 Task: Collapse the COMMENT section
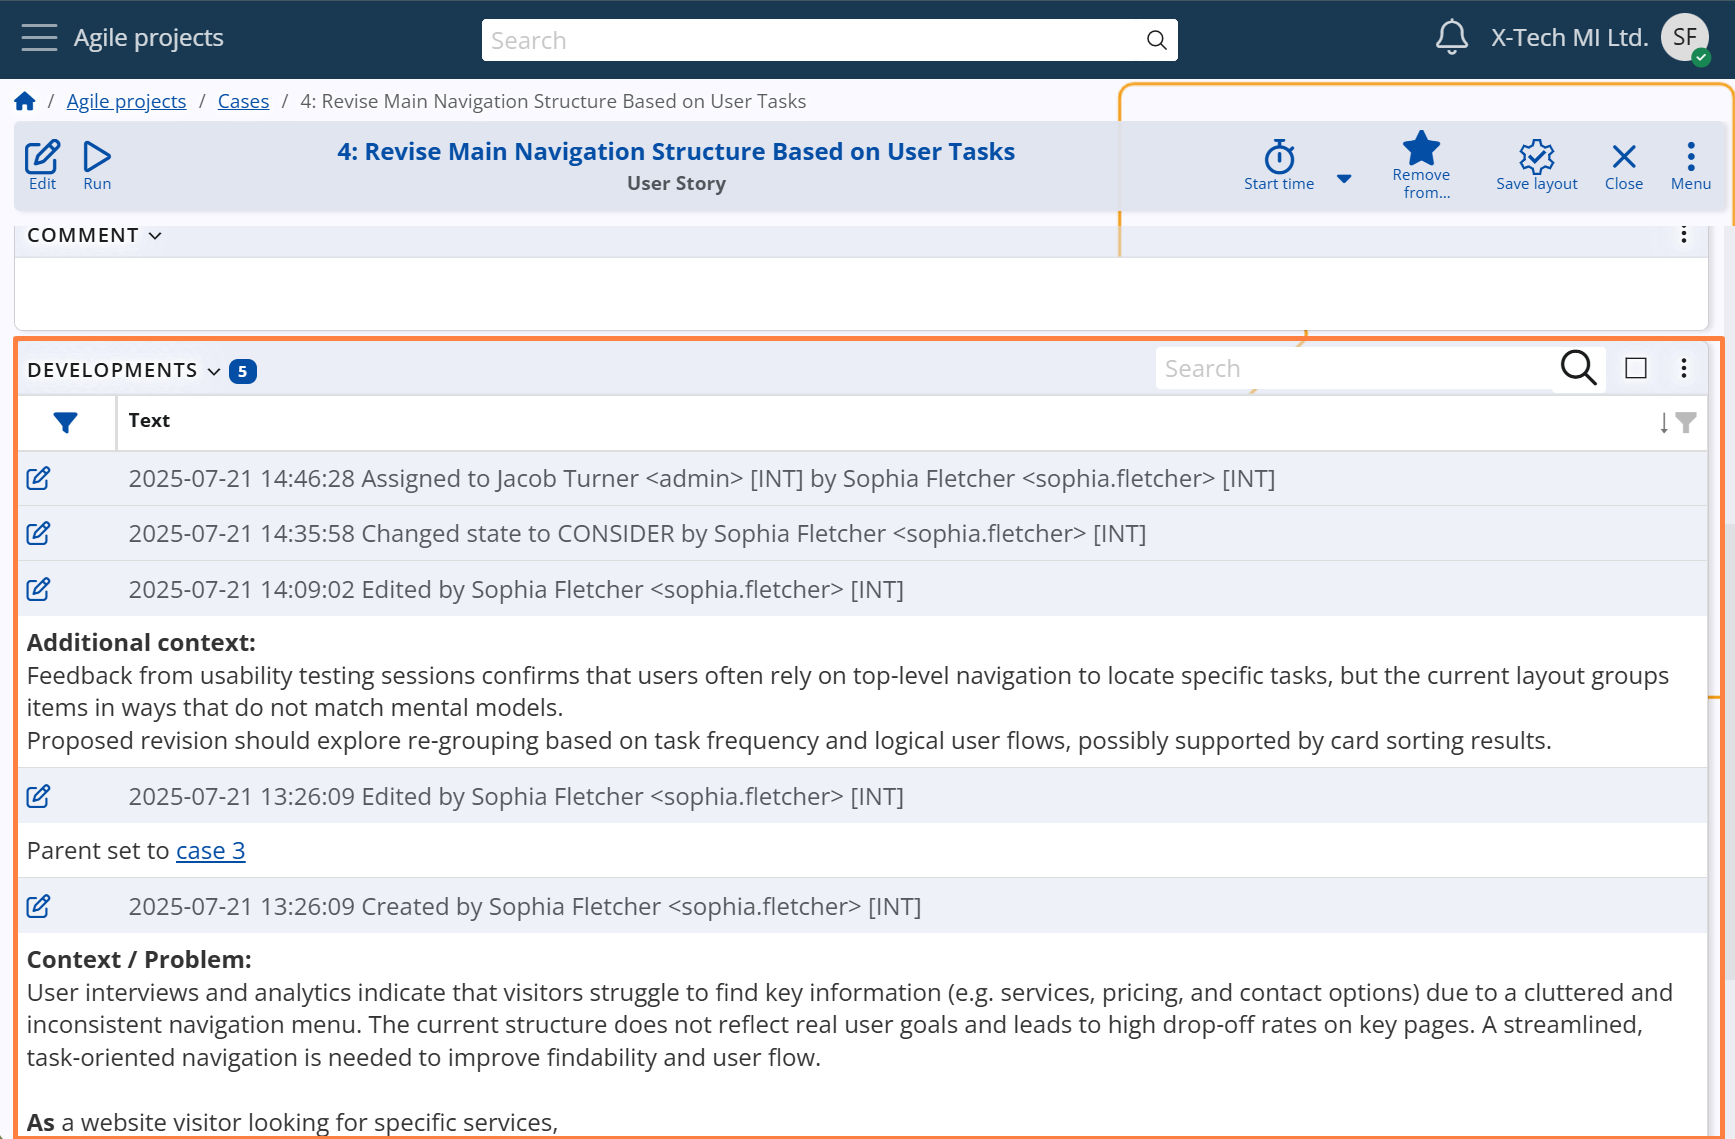(155, 236)
